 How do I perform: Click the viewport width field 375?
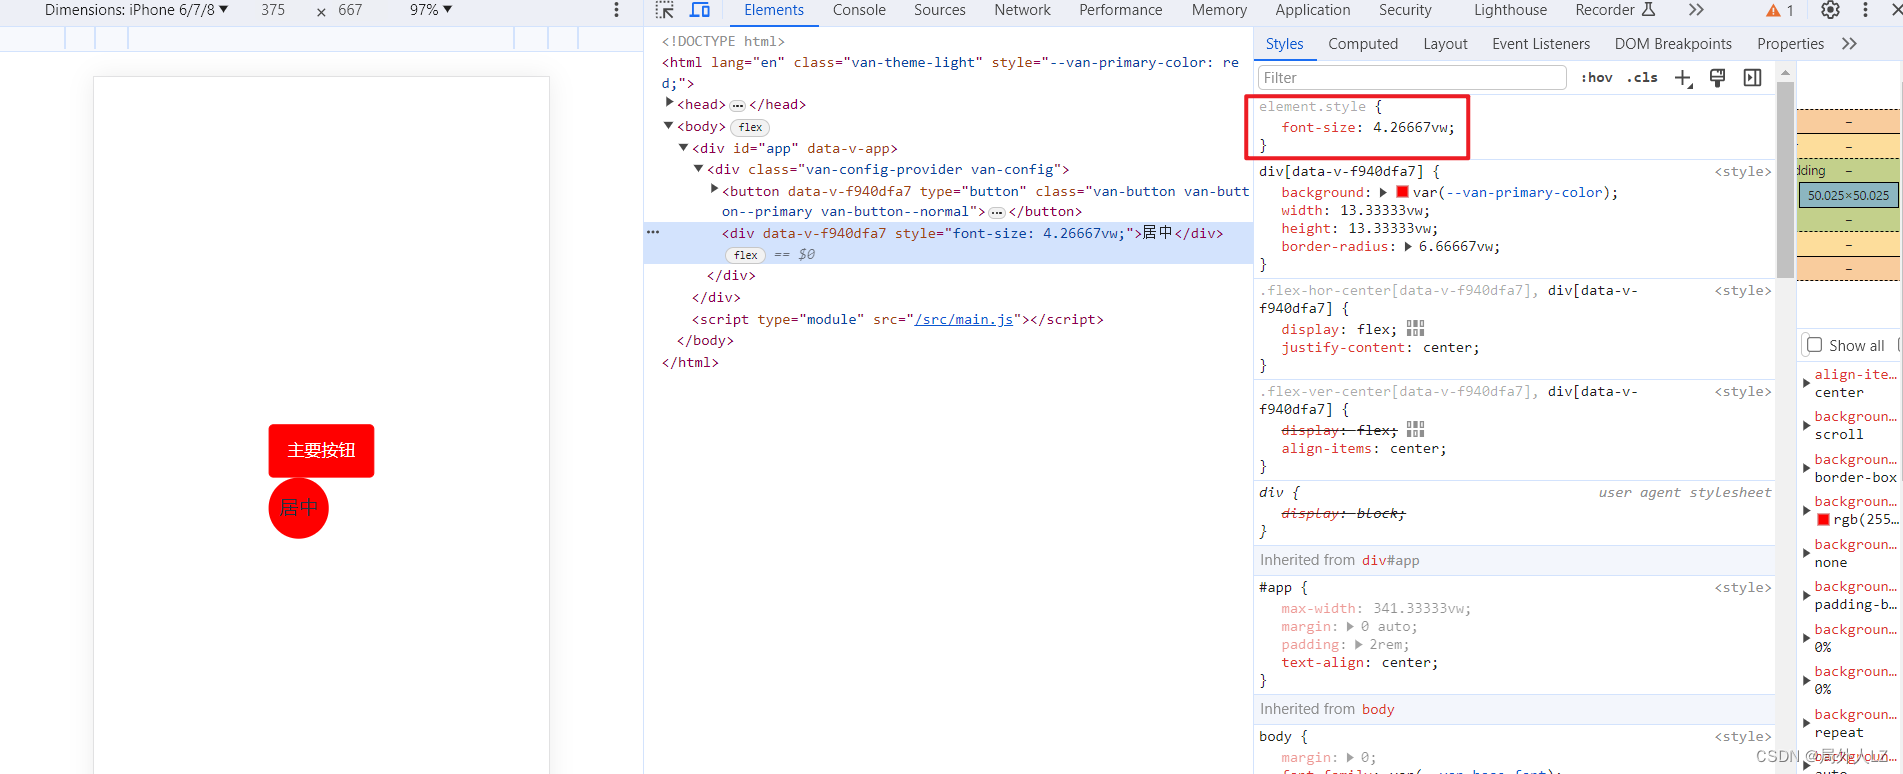click(273, 10)
